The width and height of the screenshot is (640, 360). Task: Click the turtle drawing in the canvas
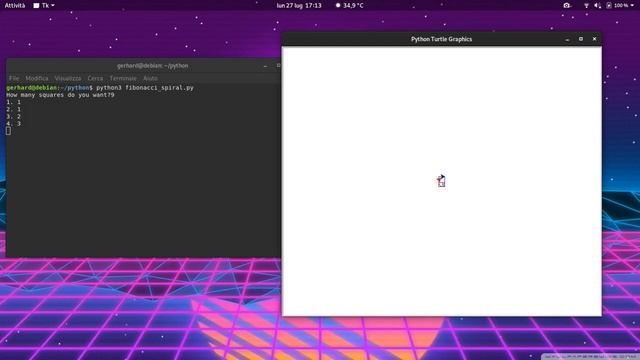441,181
